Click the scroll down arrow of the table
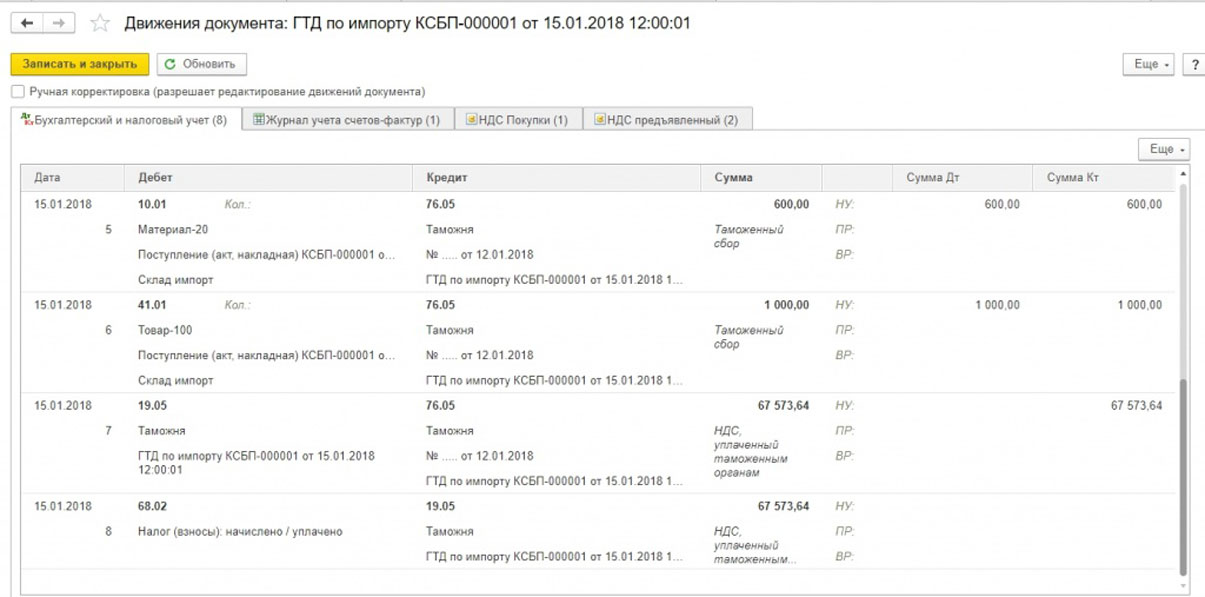This screenshot has height=597, width=1205. [1184, 585]
